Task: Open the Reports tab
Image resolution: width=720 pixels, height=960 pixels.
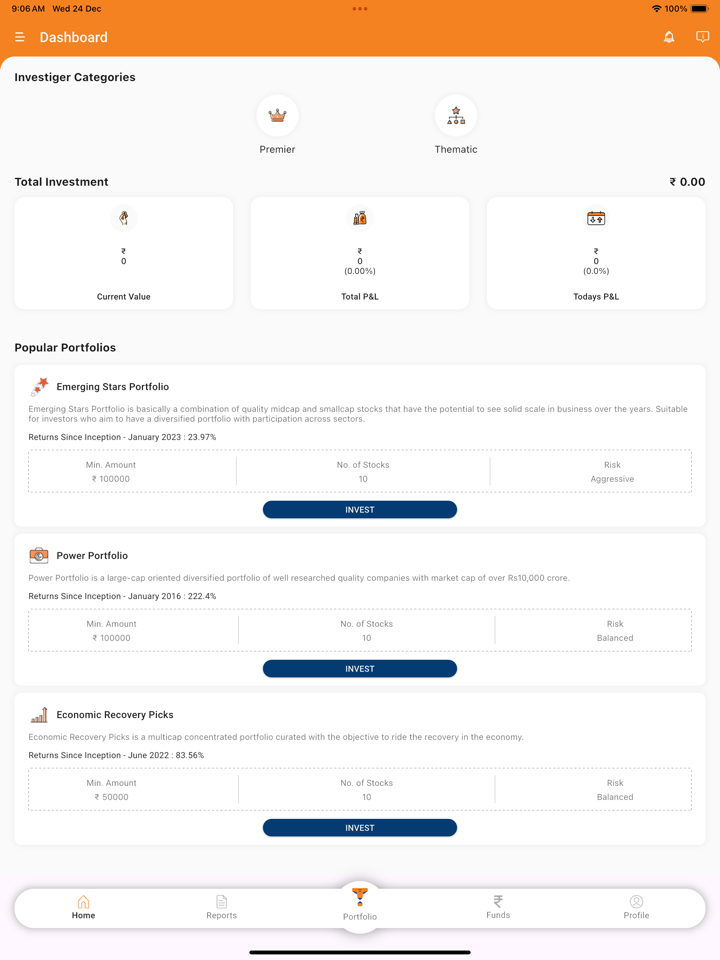Action: tap(221, 907)
